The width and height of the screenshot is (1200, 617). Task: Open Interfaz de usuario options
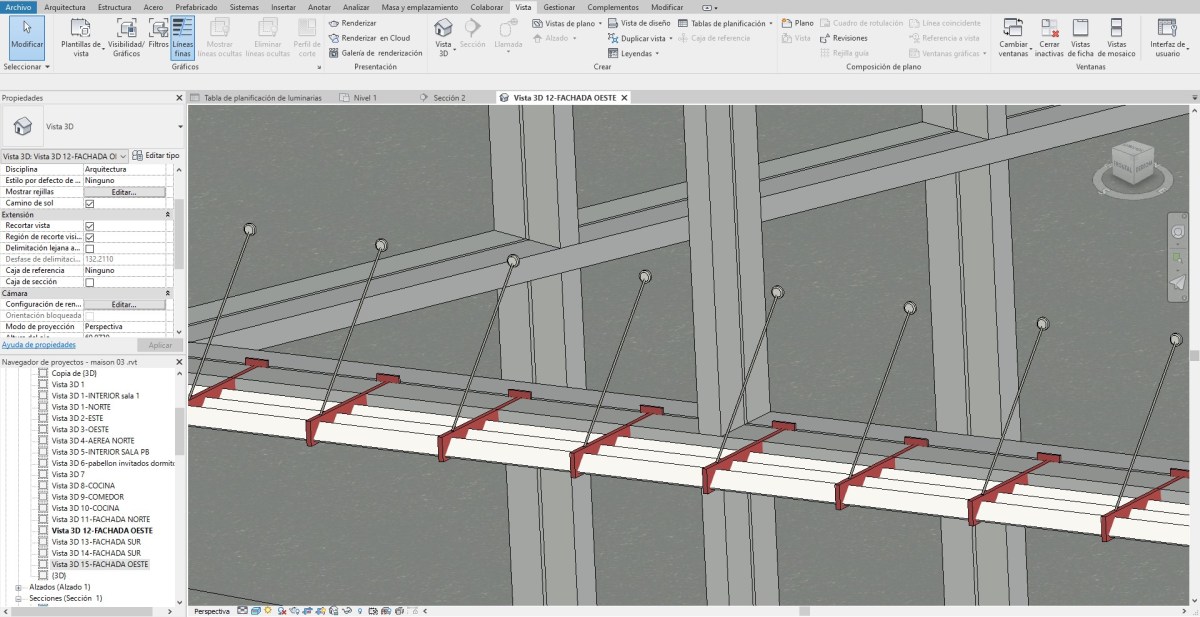pyautogui.click(x=1167, y=39)
